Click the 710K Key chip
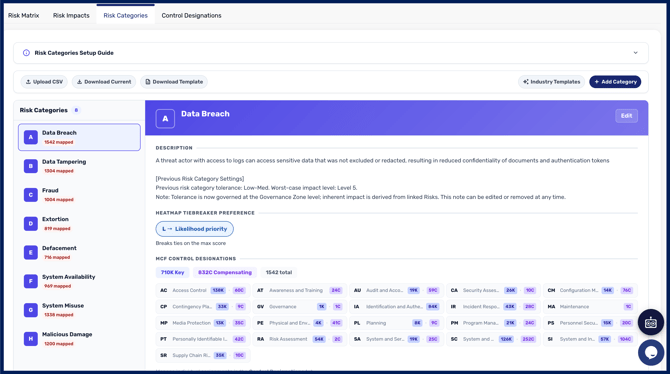This screenshot has height=374, width=670. (172, 272)
